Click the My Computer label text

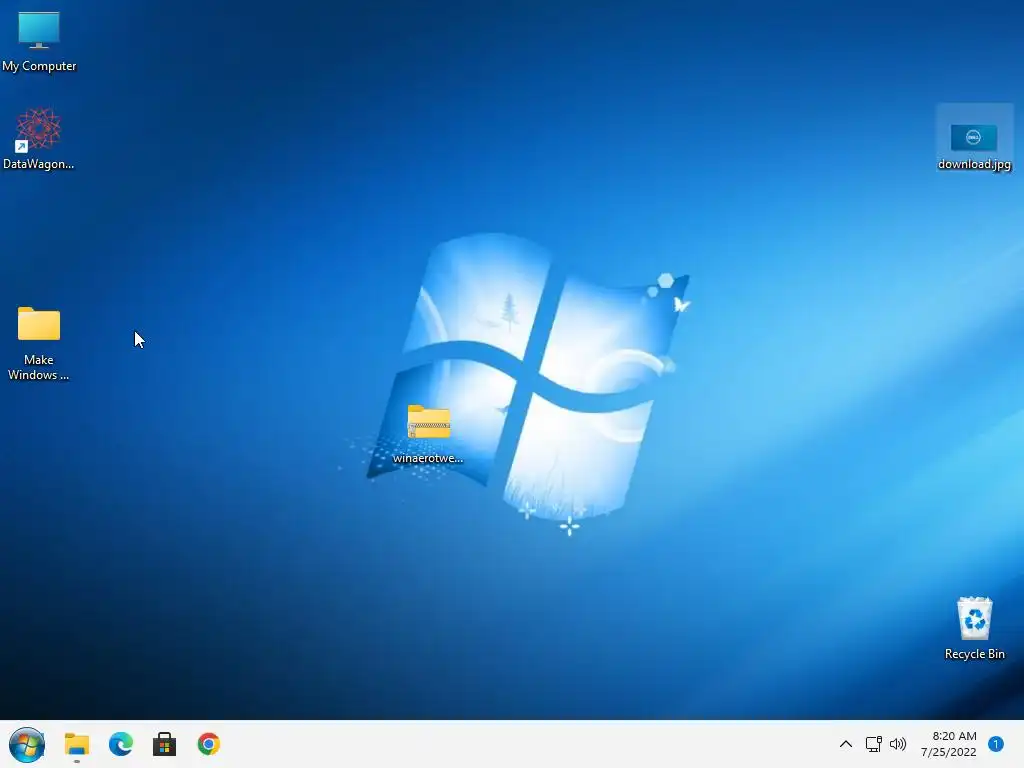[39, 66]
